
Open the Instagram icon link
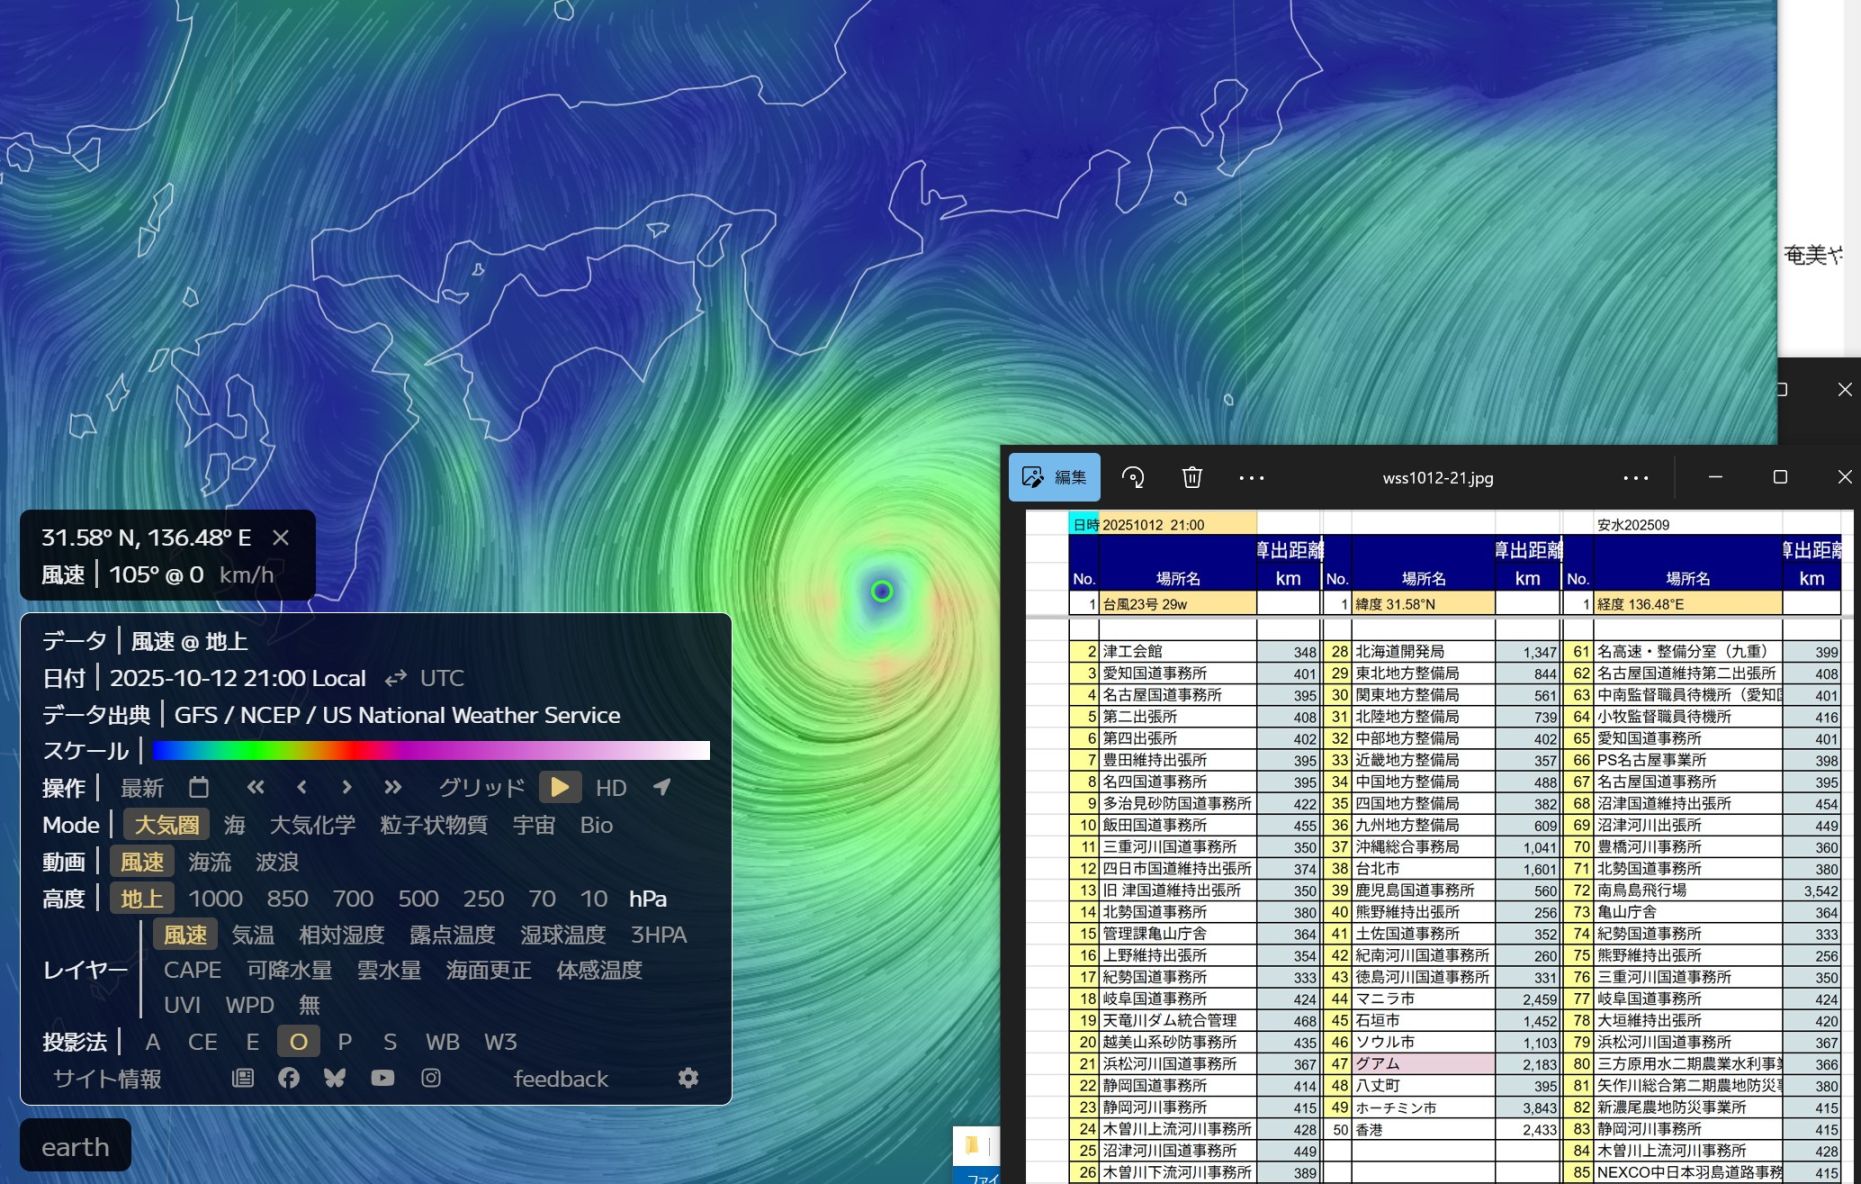click(x=431, y=1078)
